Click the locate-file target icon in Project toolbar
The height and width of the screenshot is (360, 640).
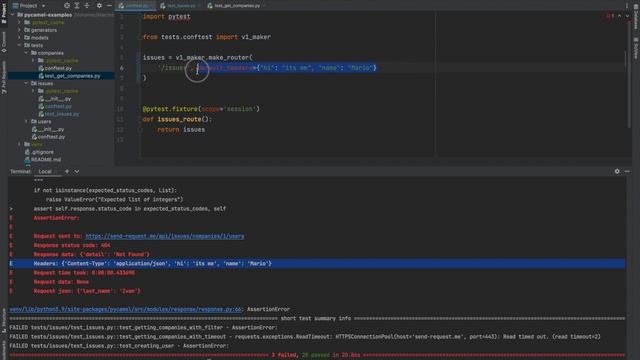pos(67,6)
